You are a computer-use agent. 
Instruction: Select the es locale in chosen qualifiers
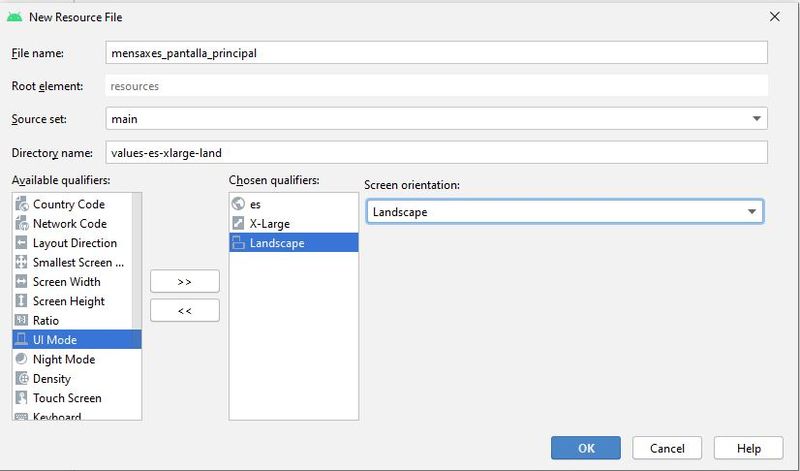[294, 204]
